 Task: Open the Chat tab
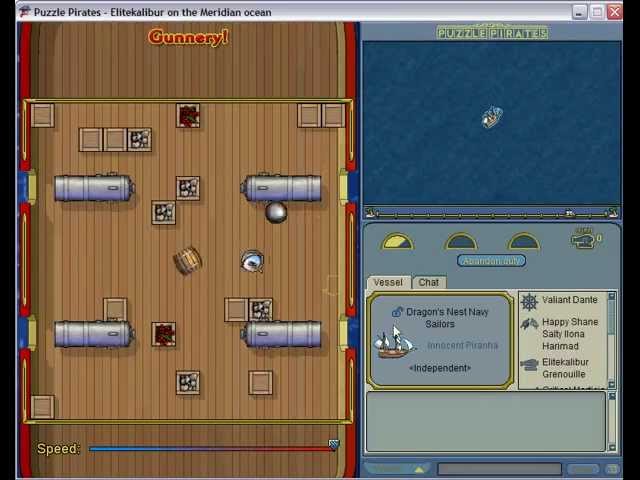pos(429,282)
